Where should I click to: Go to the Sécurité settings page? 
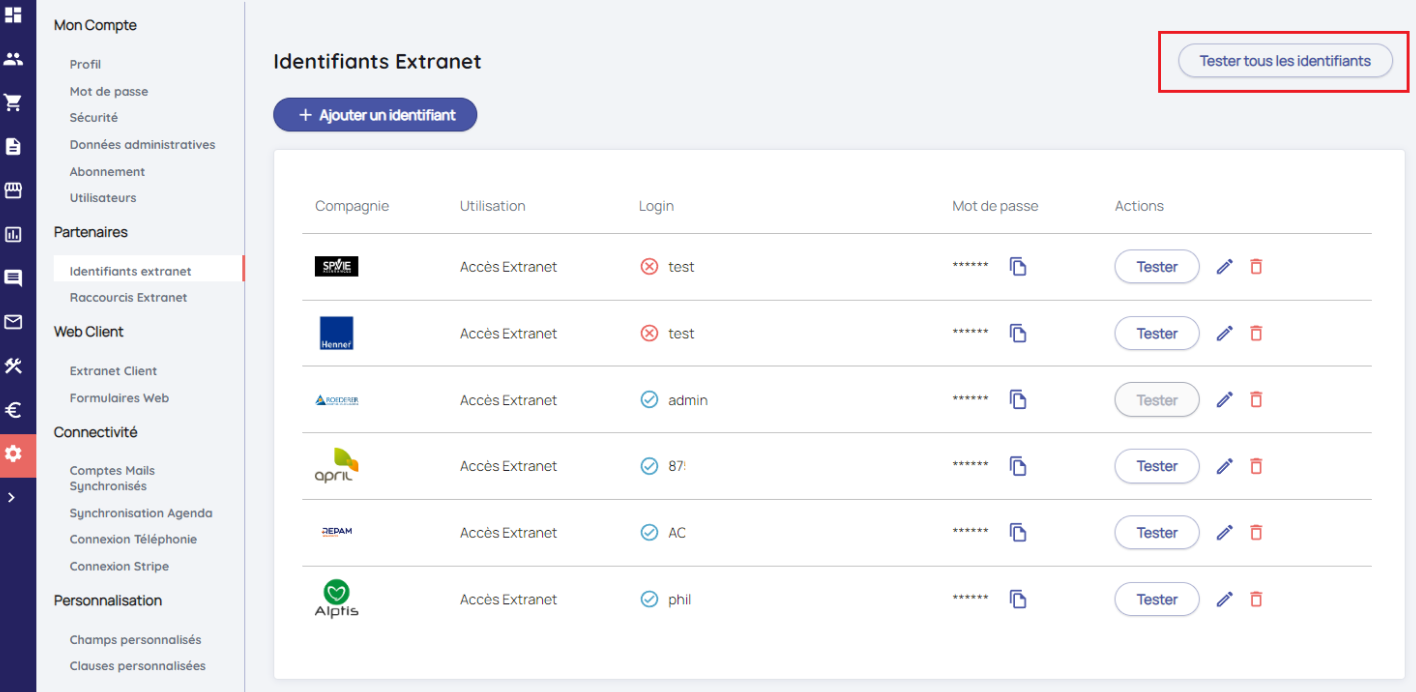tap(94, 118)
